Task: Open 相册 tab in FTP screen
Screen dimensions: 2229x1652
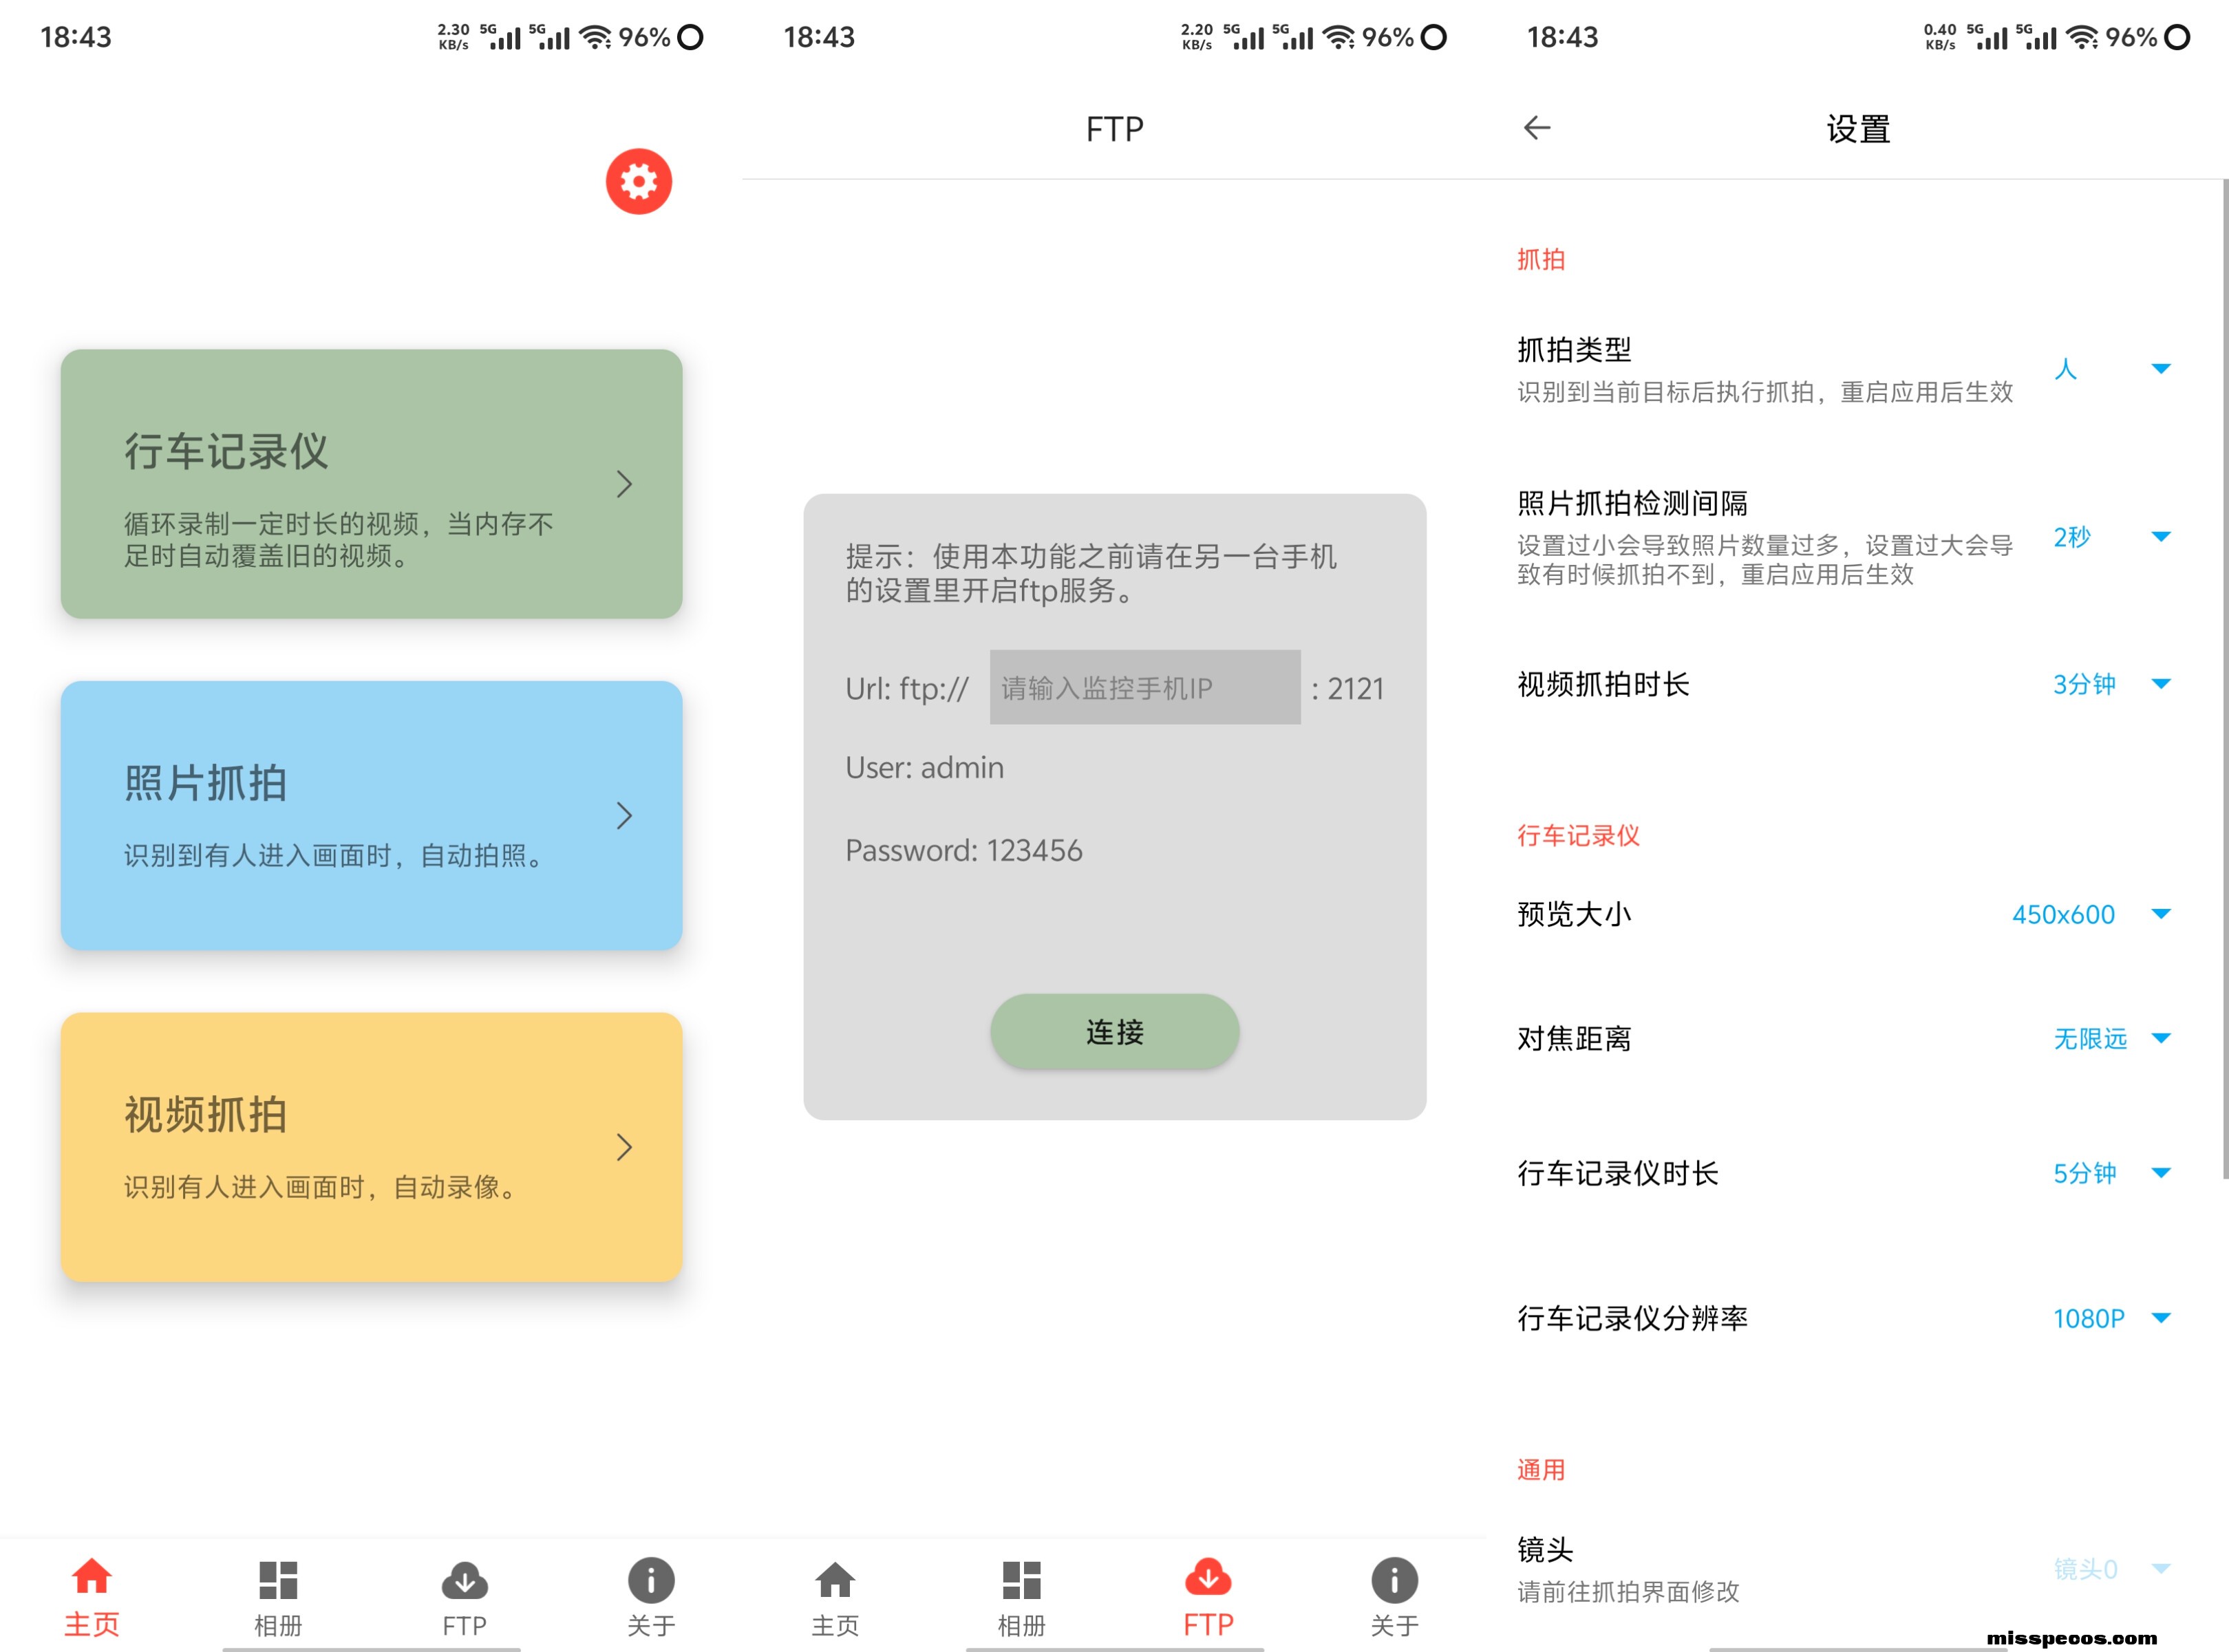Action: pos(1021,1581)
